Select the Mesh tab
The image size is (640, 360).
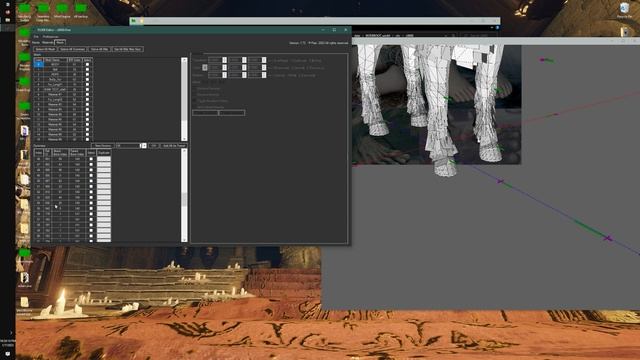pos(60,42)
